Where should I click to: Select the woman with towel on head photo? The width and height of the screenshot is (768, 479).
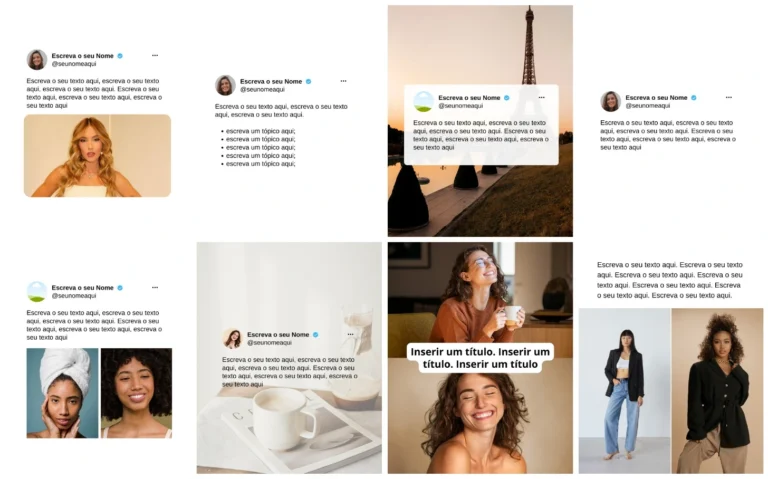click(x=62, y=393)
